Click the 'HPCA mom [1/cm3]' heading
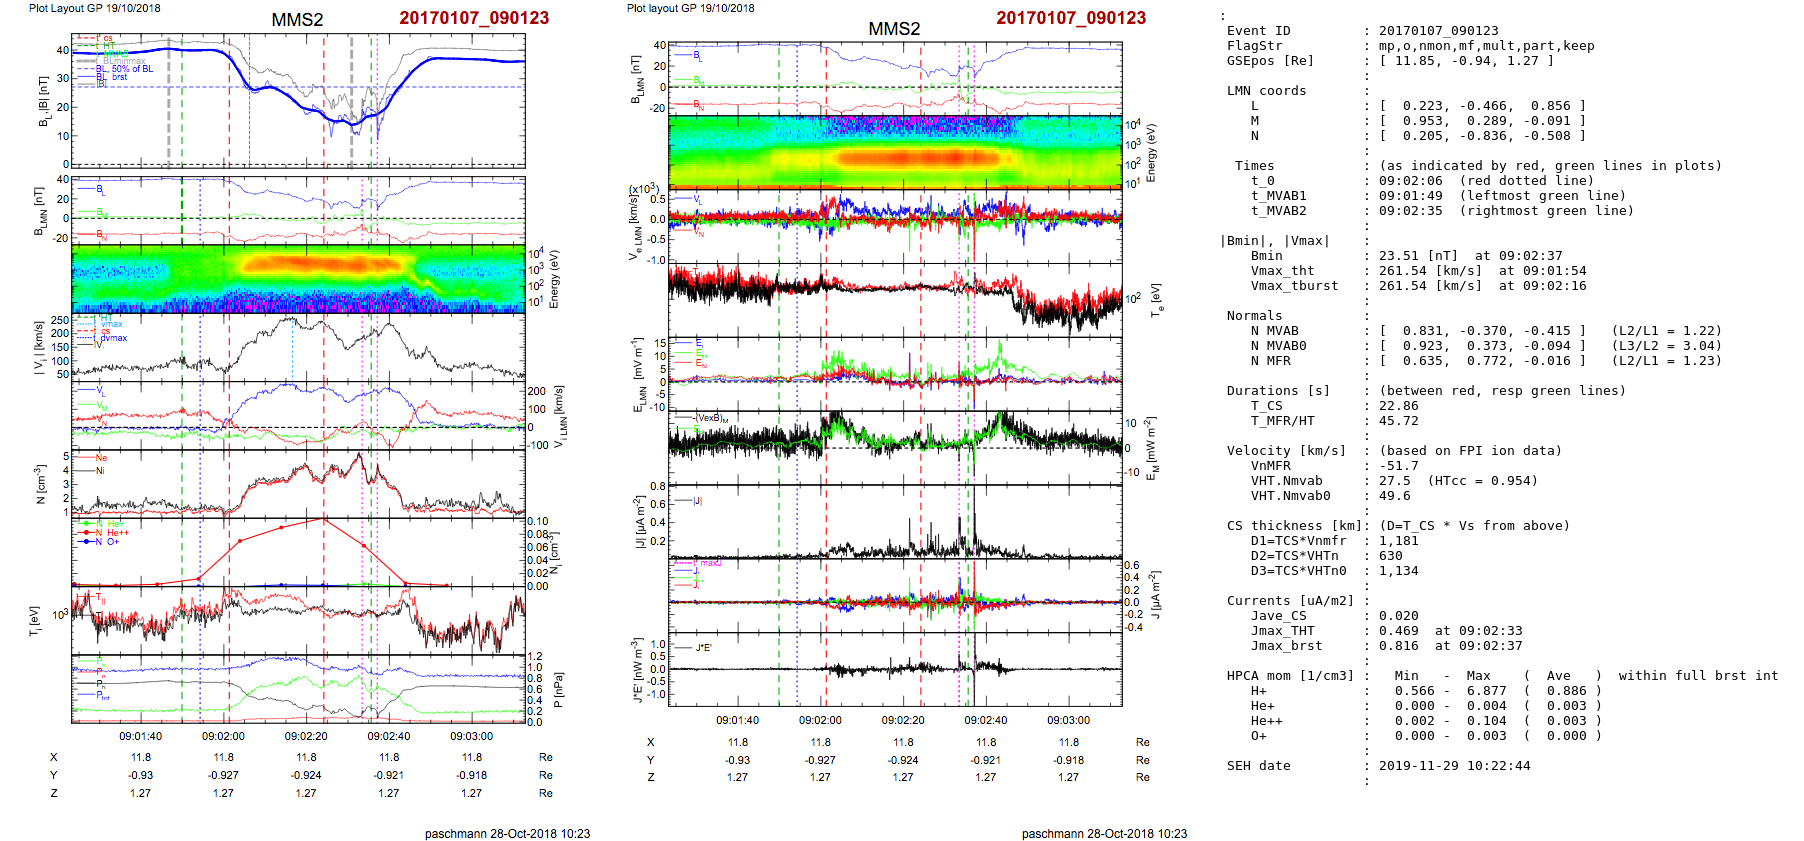 [1290, 676]
